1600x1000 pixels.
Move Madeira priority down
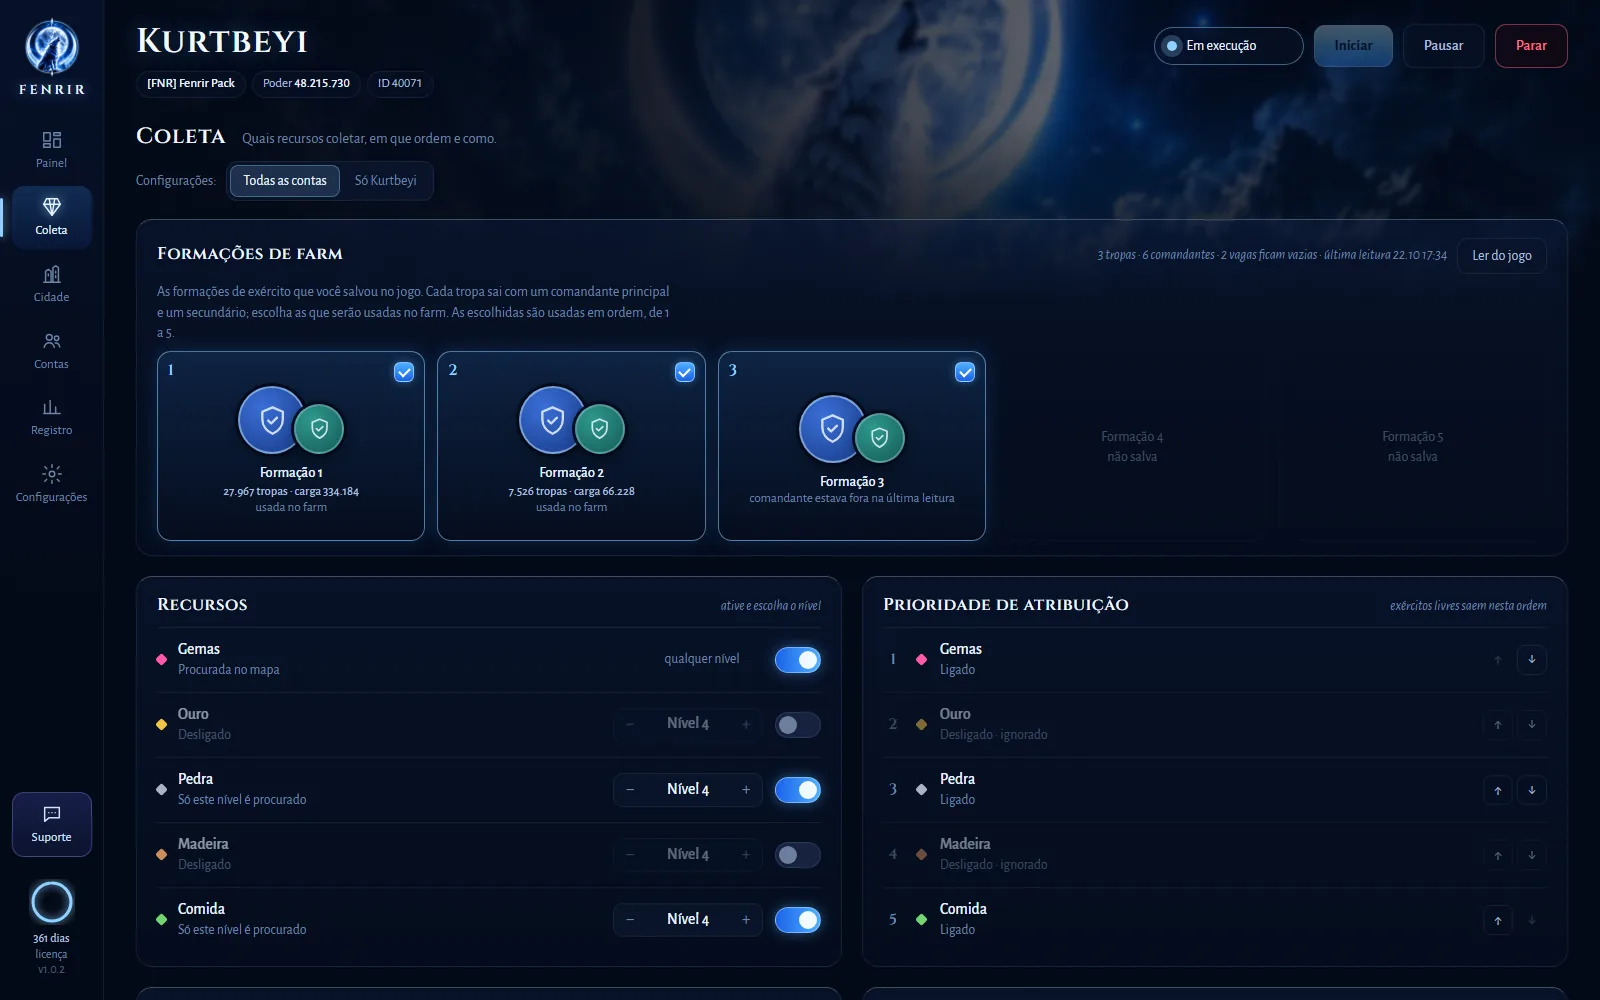click(1531, 855)
